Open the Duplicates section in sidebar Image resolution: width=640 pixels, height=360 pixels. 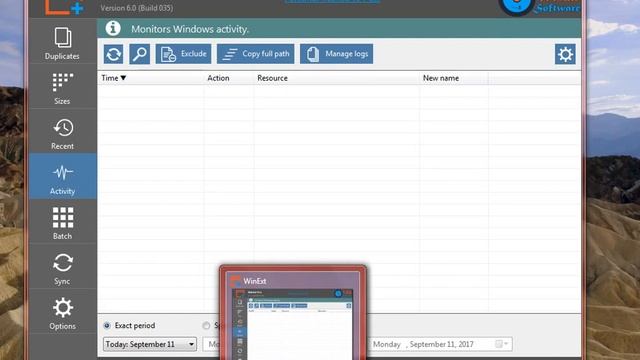[62, 41]
